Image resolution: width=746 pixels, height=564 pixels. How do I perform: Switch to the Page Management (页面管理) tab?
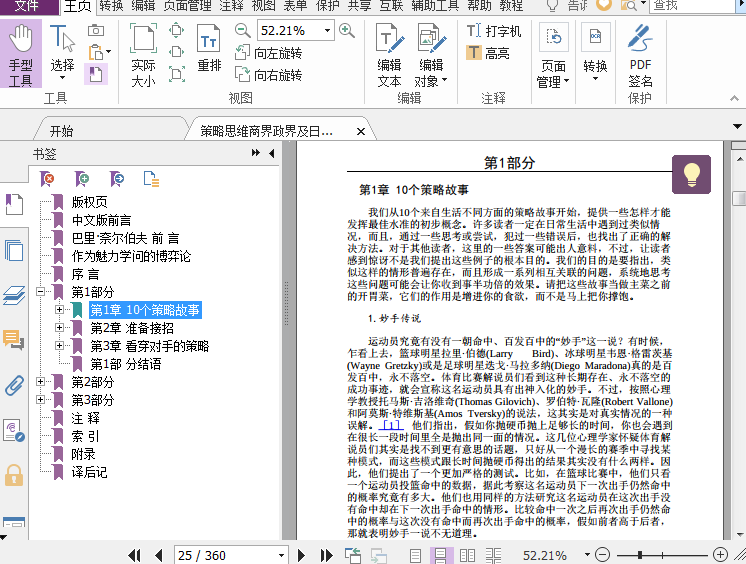(x=187, y=6)
